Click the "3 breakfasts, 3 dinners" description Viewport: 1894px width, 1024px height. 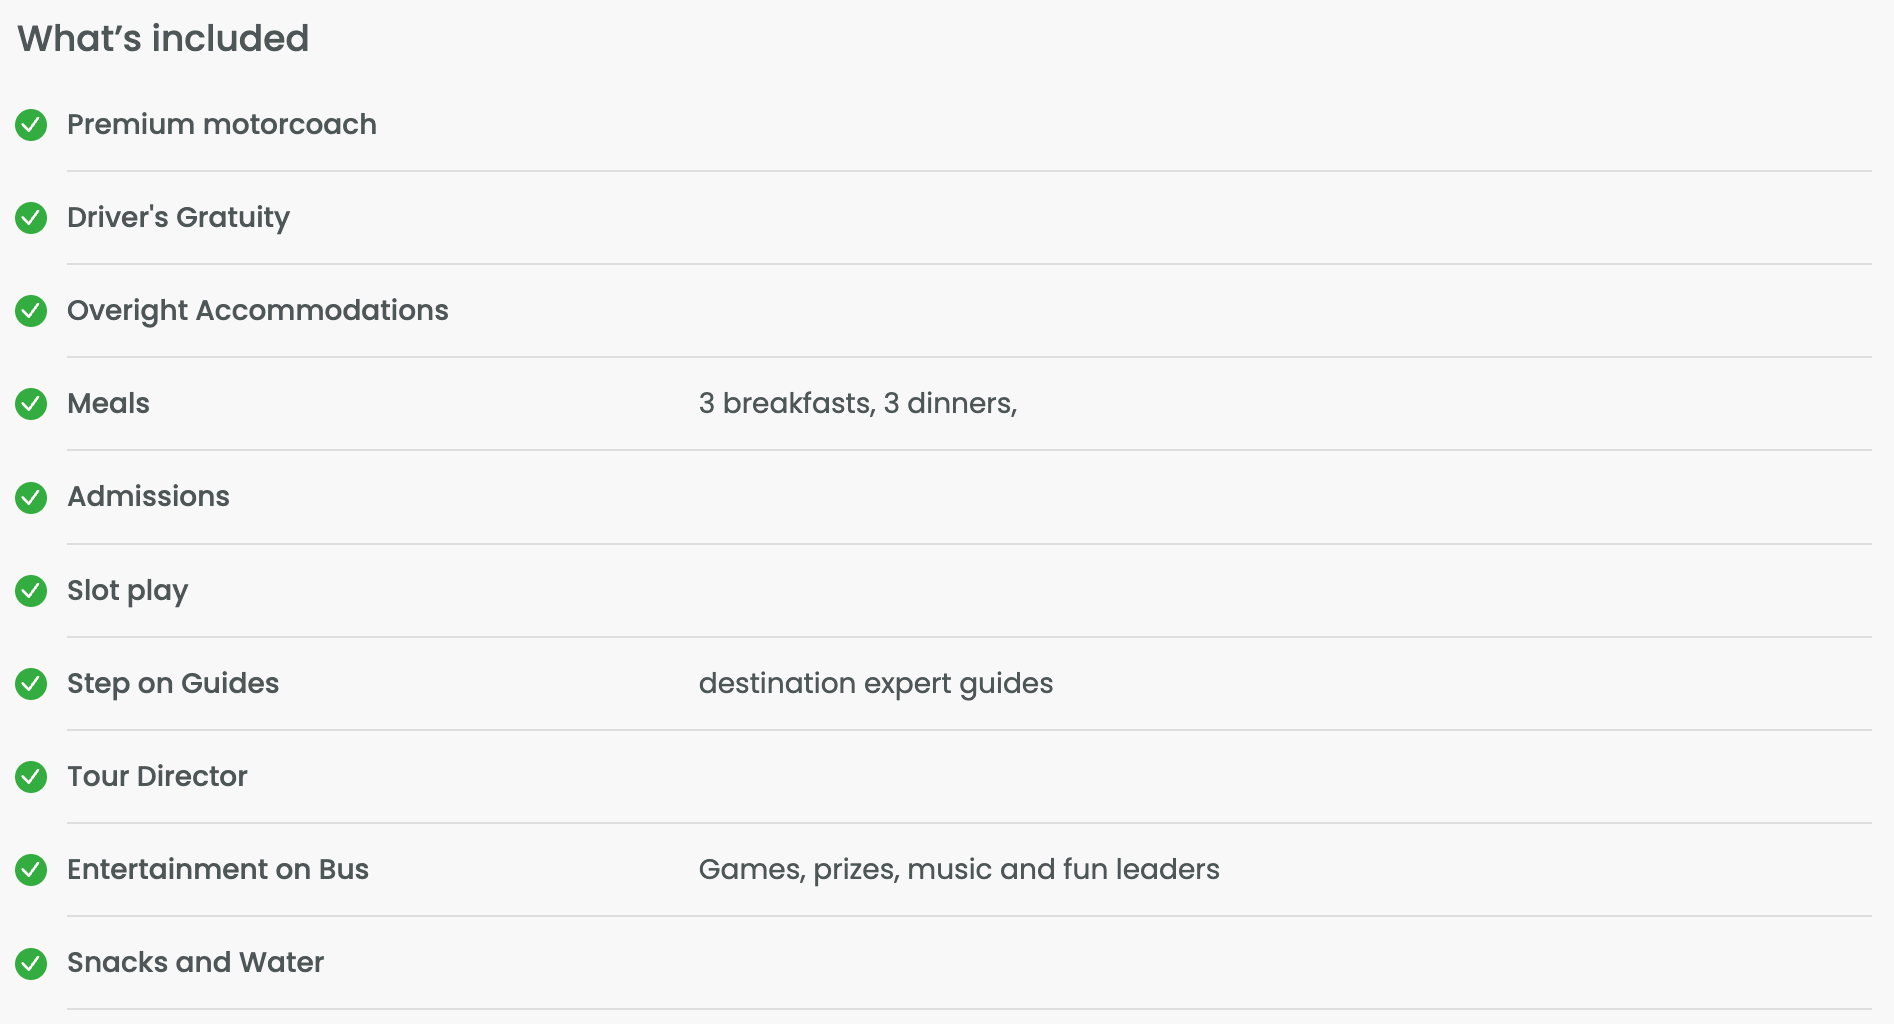click(857, 404)
